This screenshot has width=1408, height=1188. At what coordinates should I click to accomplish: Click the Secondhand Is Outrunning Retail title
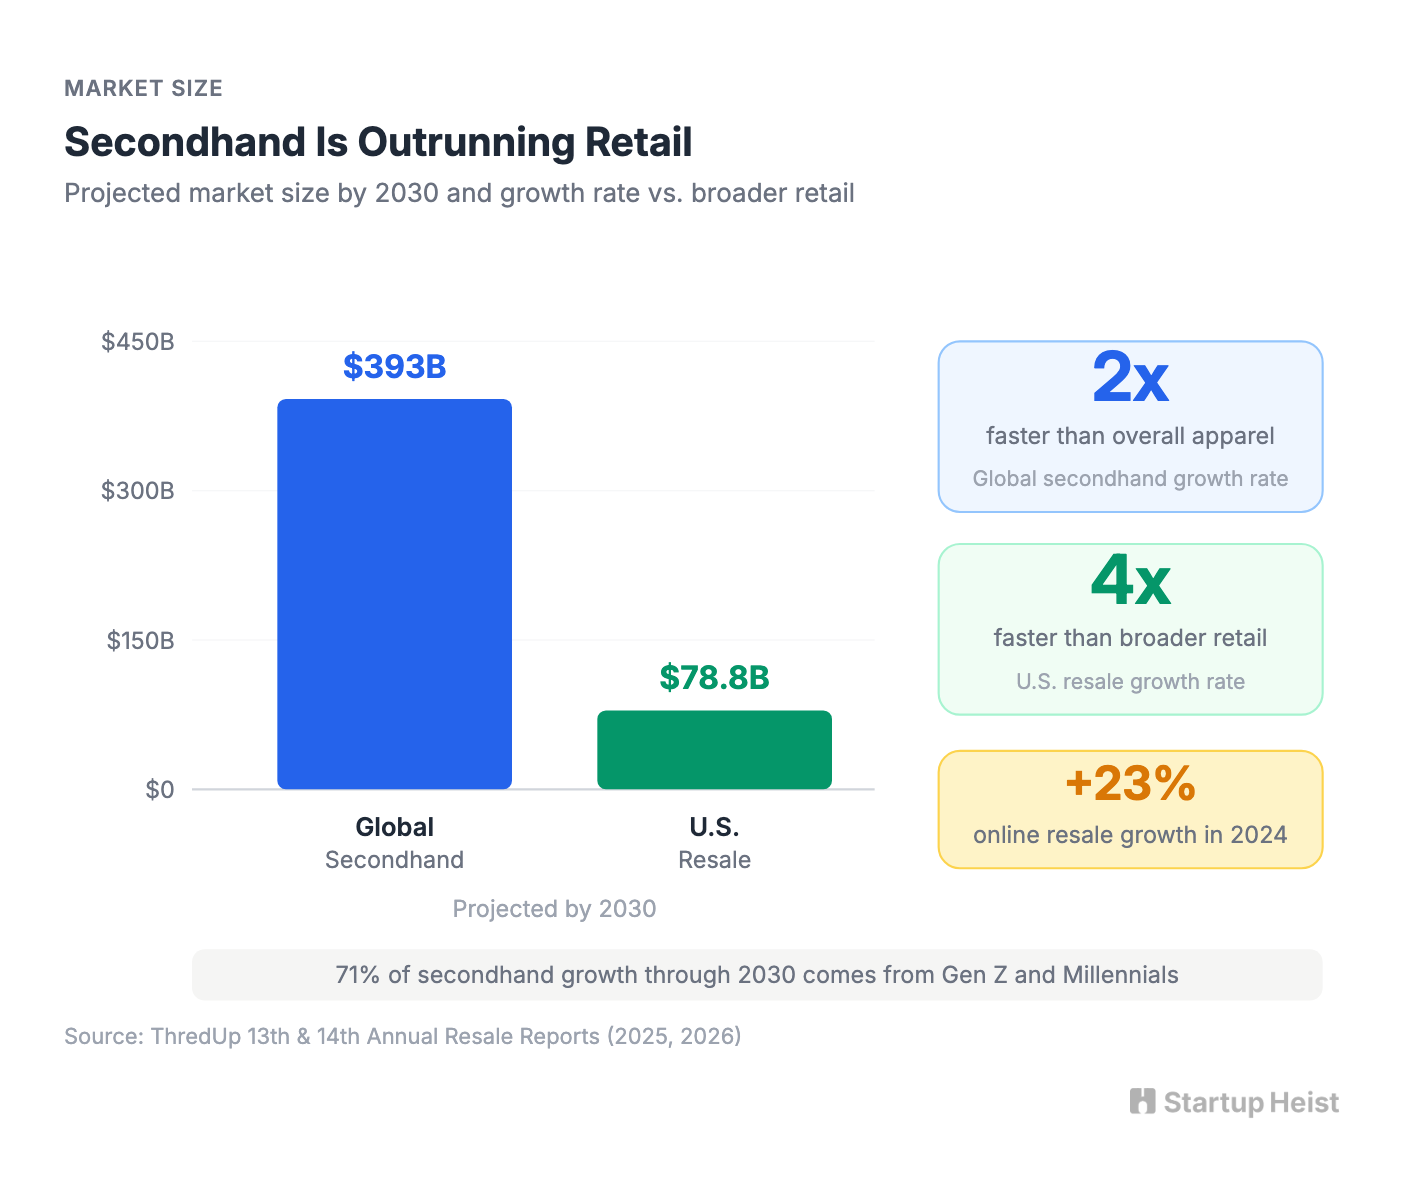tap(378, 142)
